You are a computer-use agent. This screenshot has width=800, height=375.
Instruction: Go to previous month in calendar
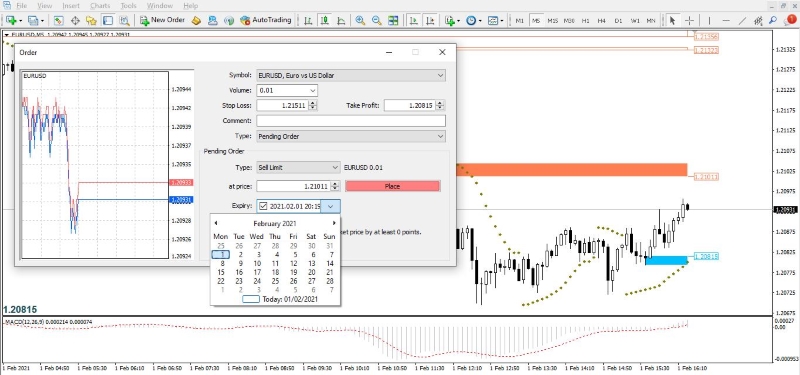[x=216, y=223]
